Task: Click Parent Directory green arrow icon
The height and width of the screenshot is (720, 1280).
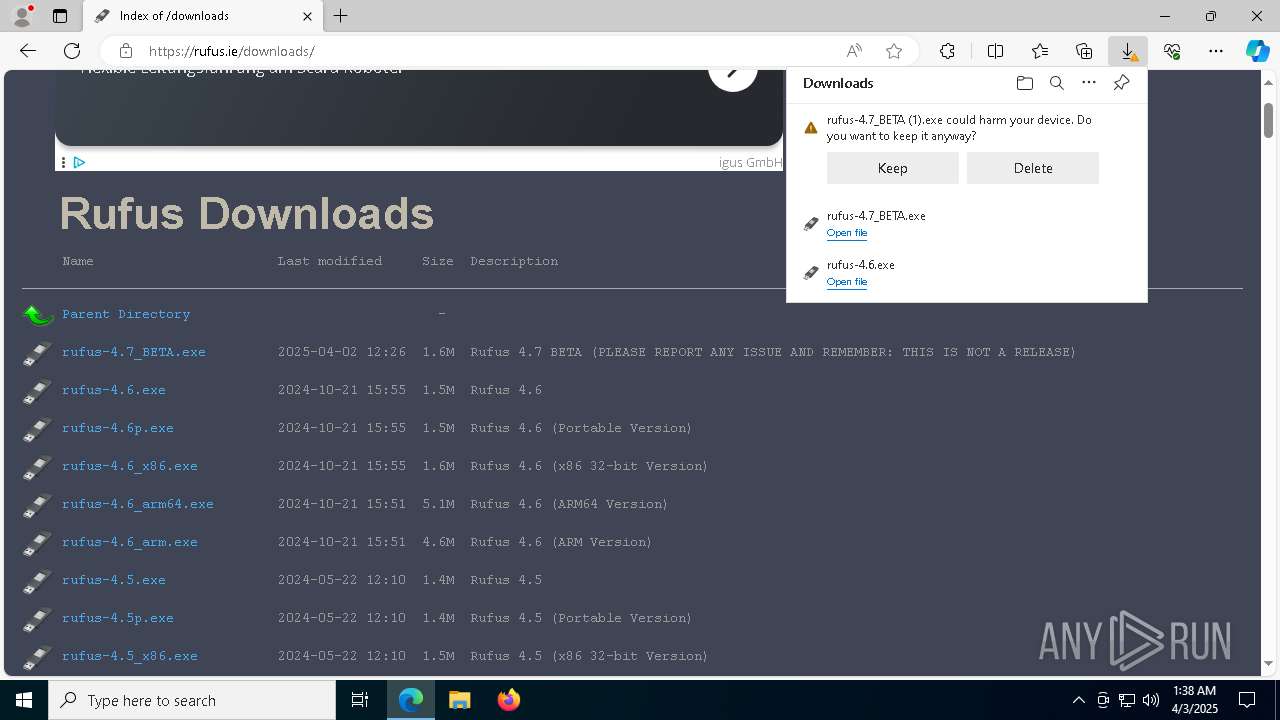Action: [x=38, y=315]
